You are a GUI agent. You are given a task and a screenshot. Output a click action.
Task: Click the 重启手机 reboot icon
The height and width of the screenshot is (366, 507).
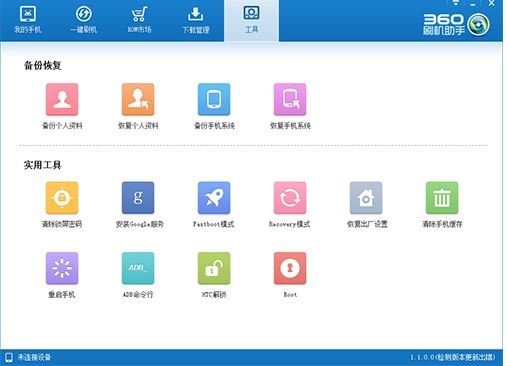coord(62,268)
